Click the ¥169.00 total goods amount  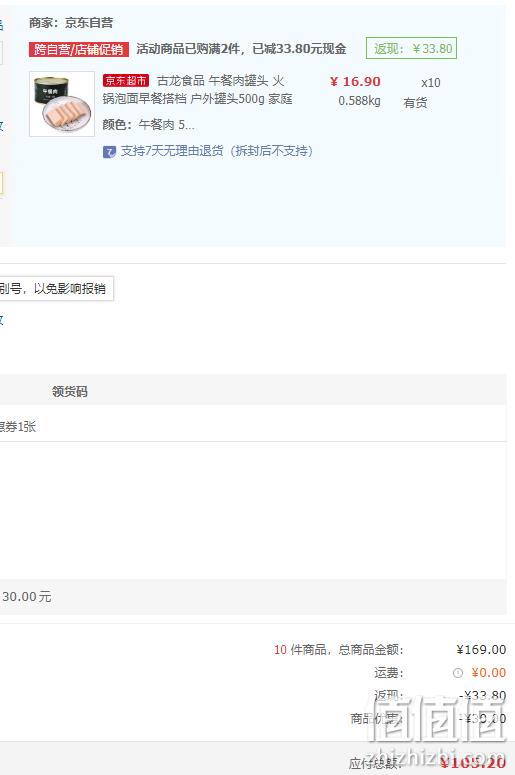point(481,649)
